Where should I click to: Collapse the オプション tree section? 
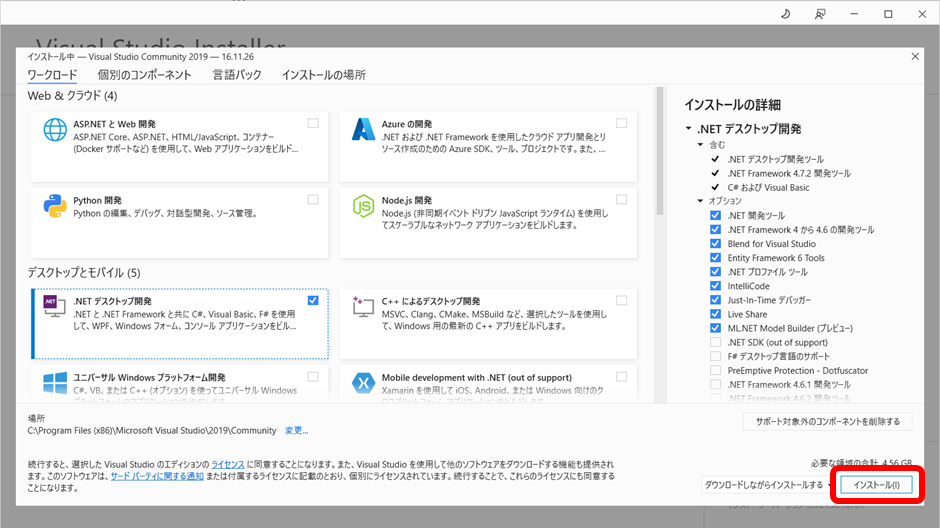(700, 201)
